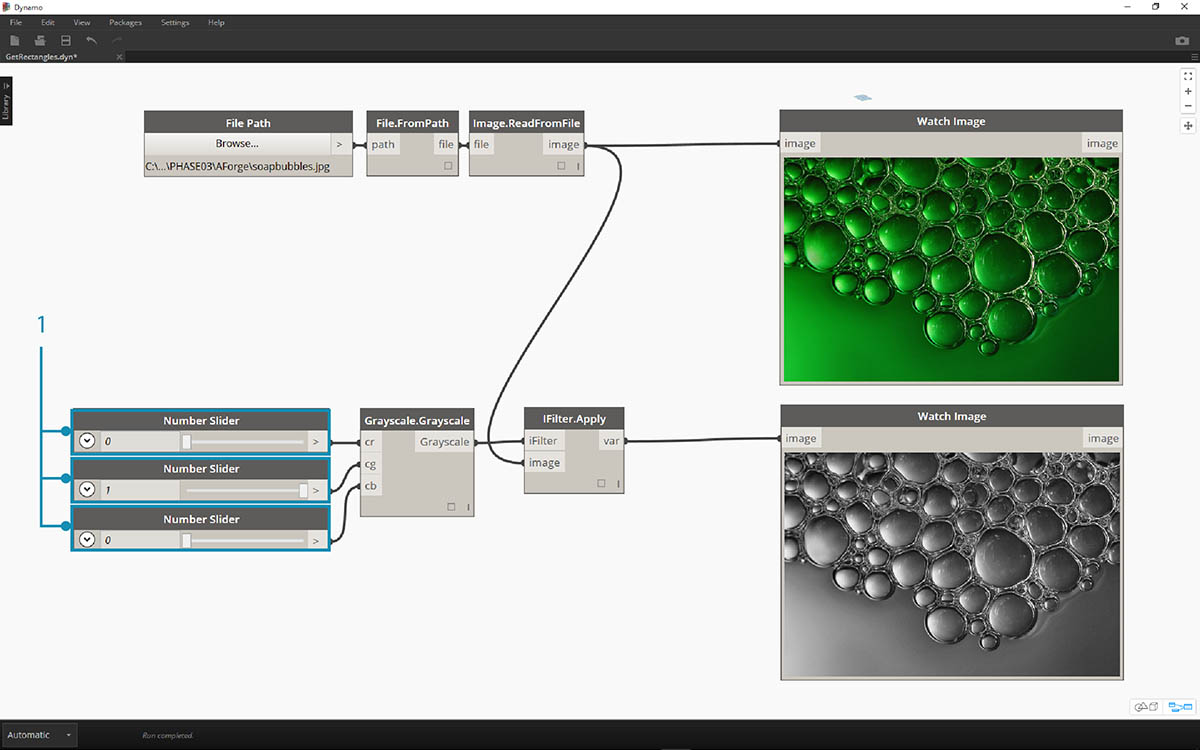Open the Settings menu

pyautogui.click(x=175, y=22)
